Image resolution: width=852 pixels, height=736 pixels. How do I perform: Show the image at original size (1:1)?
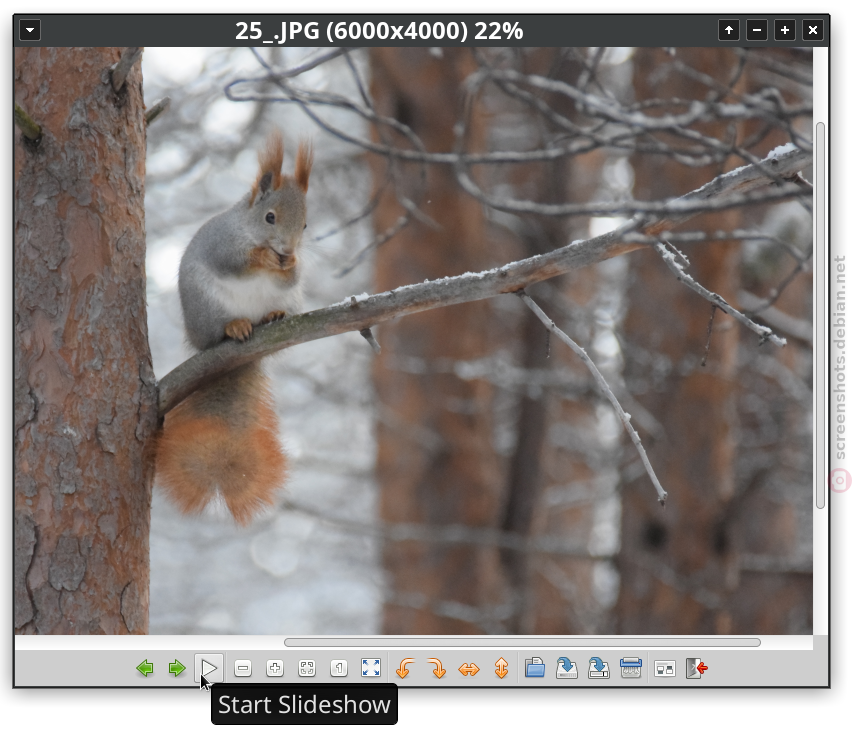pos(339,668)
